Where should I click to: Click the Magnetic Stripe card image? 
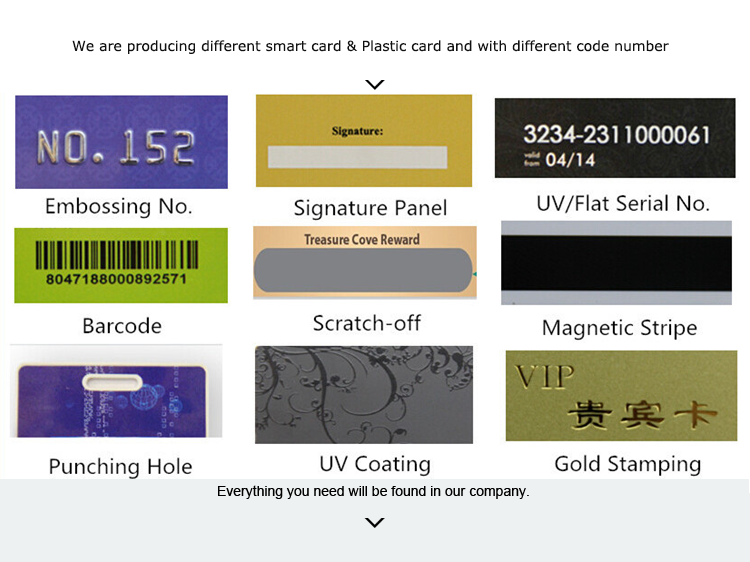point(617,263)
